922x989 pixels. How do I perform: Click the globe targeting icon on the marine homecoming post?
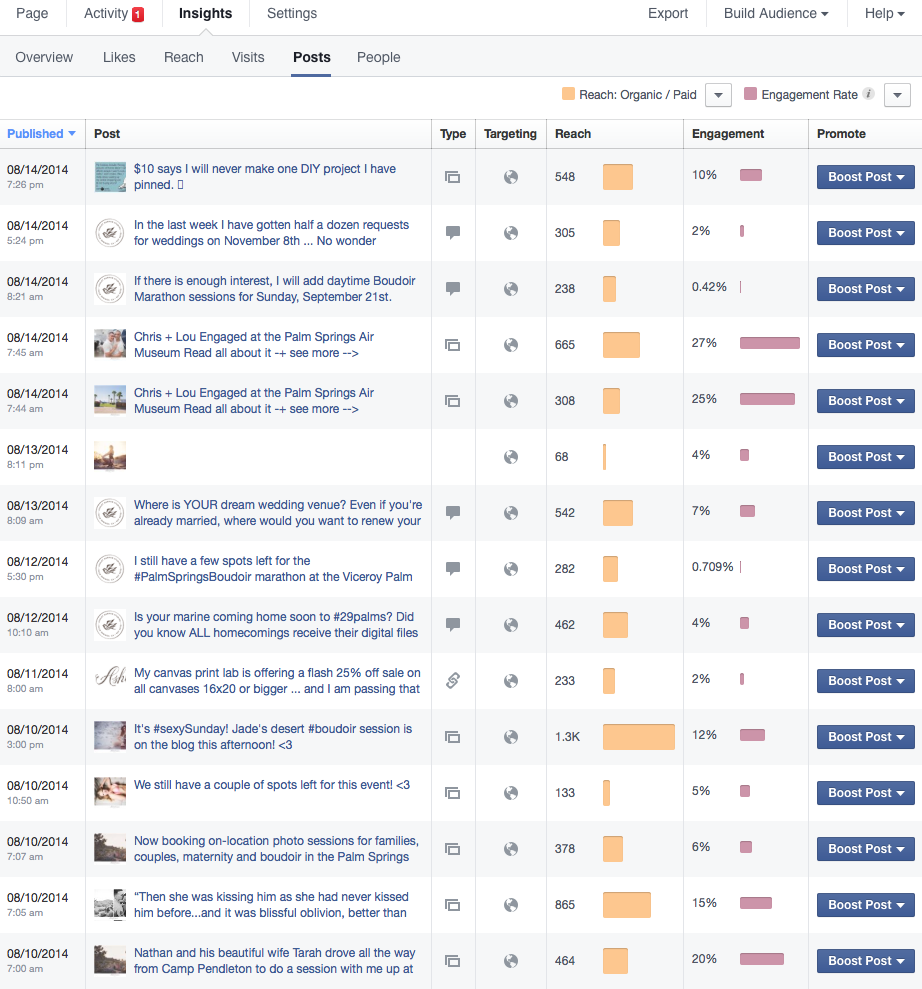point(510,624)
